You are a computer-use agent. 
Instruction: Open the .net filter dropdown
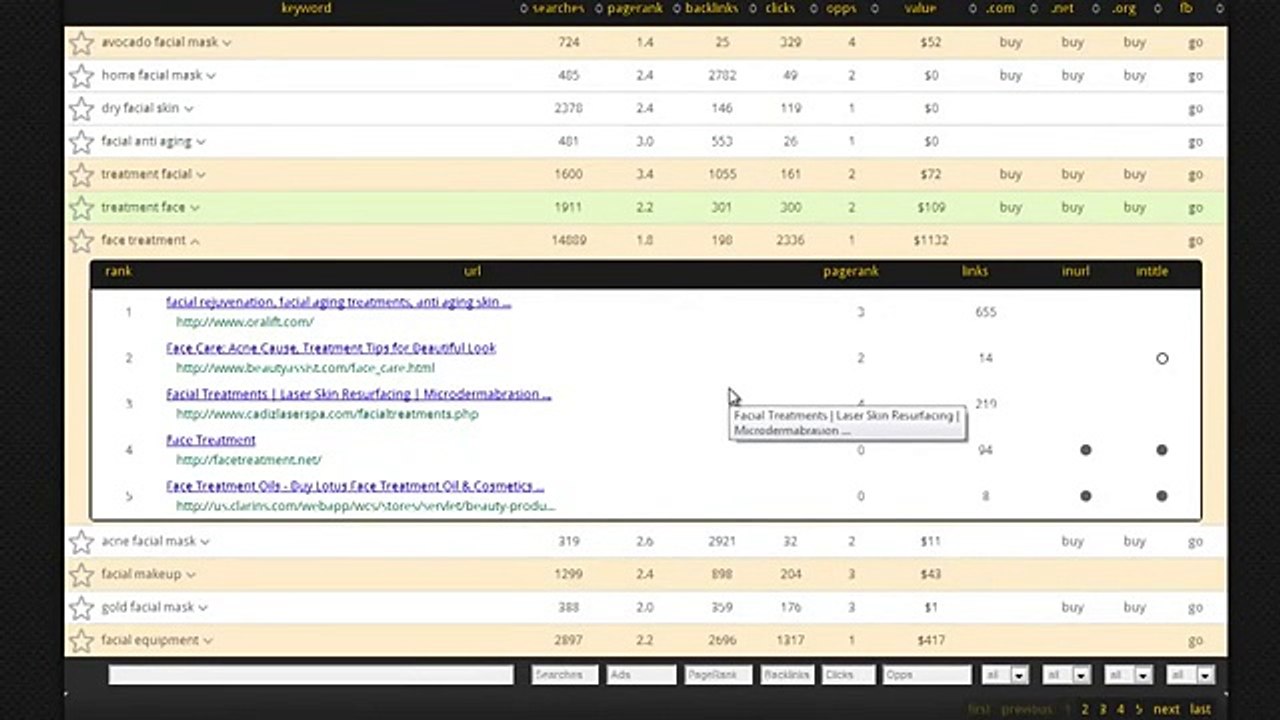pos(1066,675)
